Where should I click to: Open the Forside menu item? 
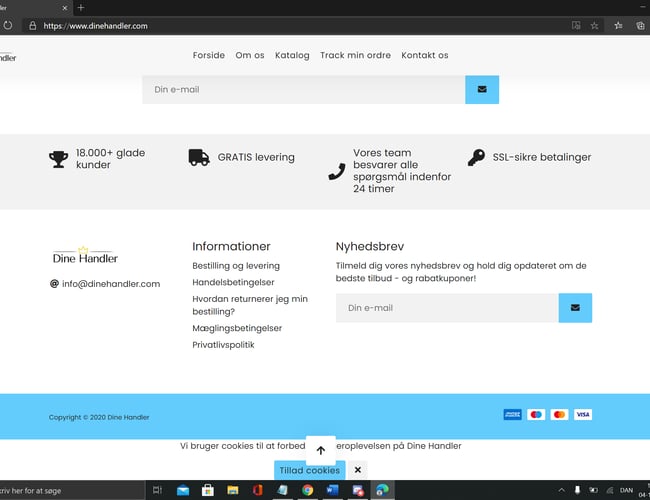[209, 55]
